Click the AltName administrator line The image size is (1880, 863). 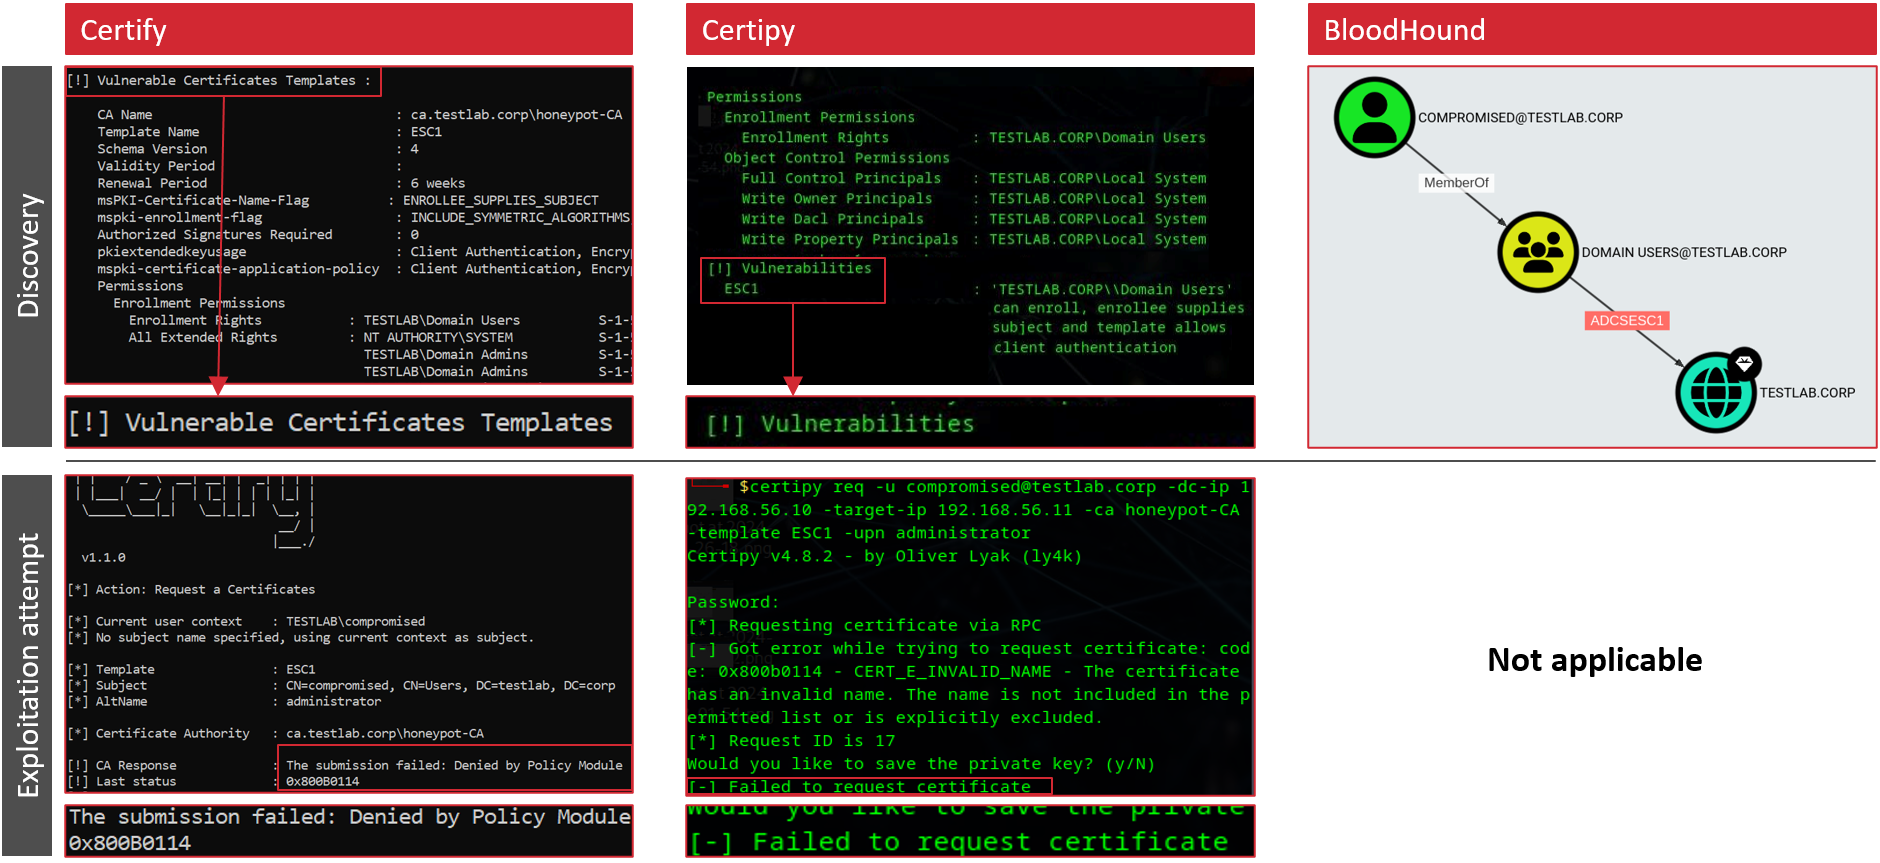click(224, 702)
